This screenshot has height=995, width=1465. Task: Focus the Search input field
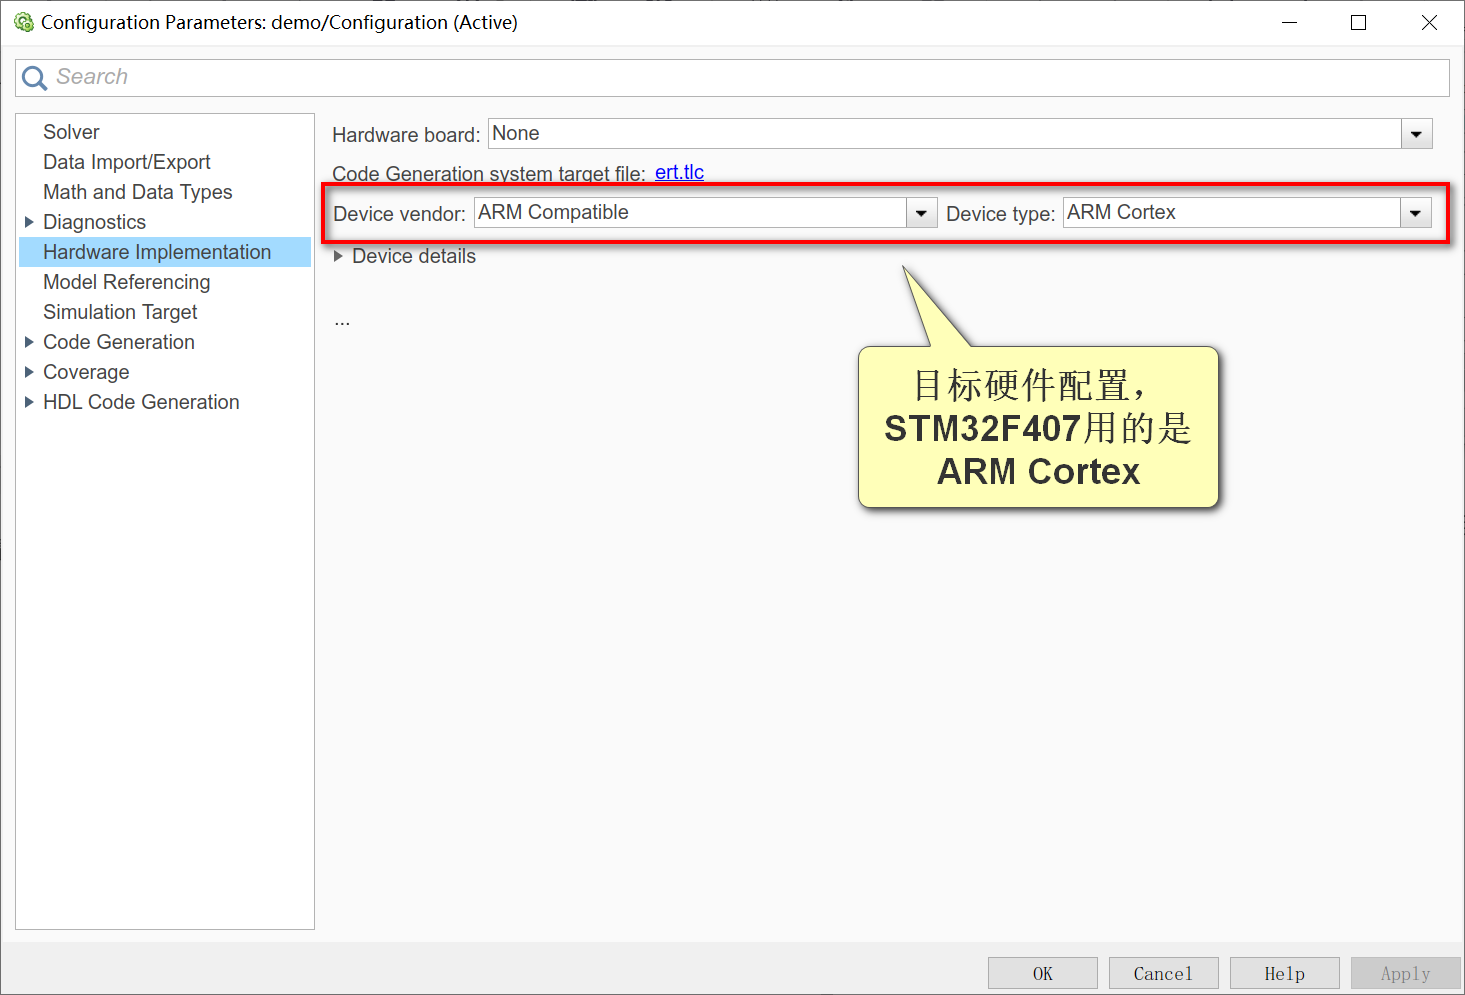pyautogui.click(x=732, y=78)
